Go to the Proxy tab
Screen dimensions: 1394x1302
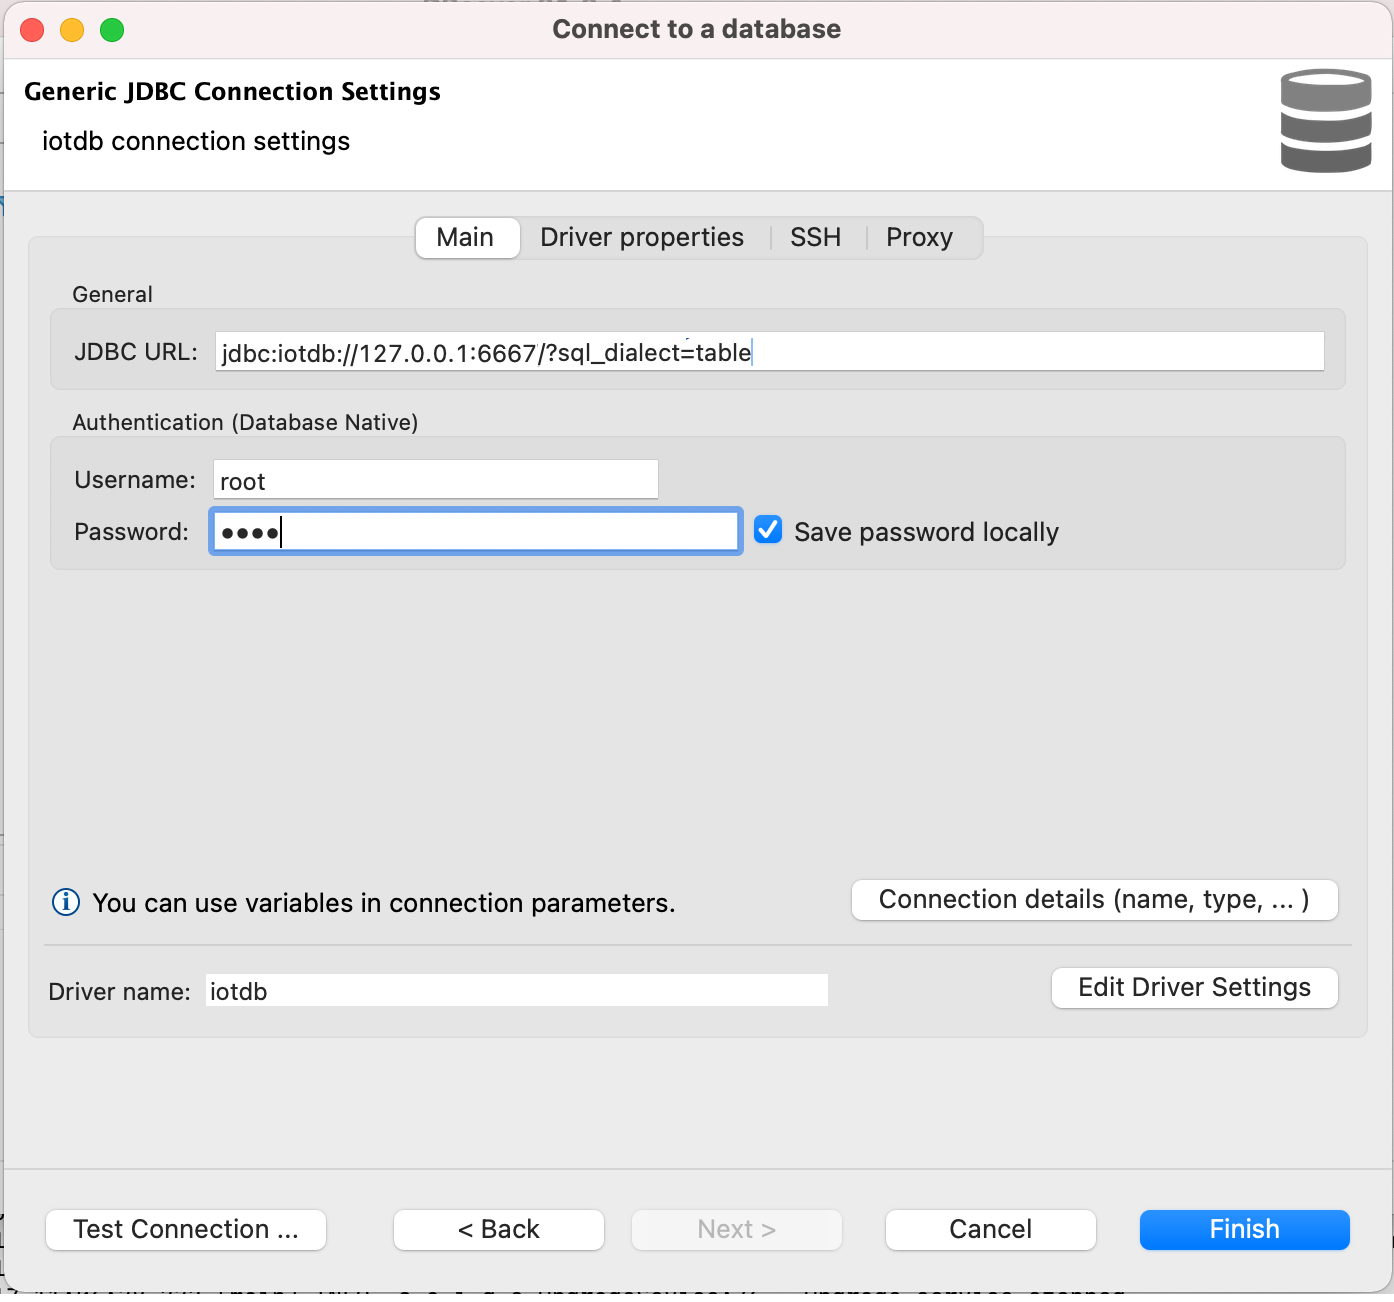click(919, 238)
